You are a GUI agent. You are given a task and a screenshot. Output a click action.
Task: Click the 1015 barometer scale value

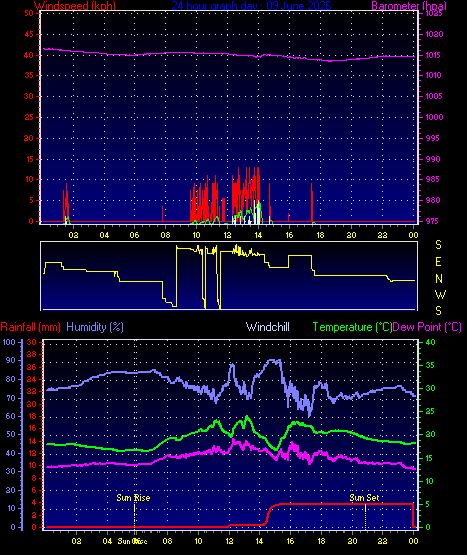click(434, 55)
